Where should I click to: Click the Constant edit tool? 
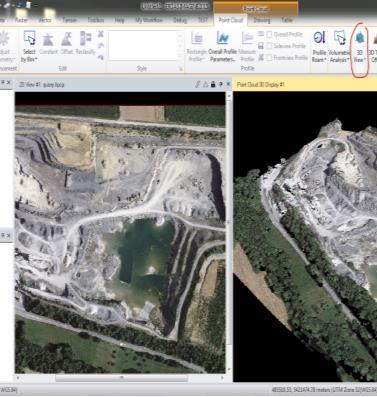[49, 43]
